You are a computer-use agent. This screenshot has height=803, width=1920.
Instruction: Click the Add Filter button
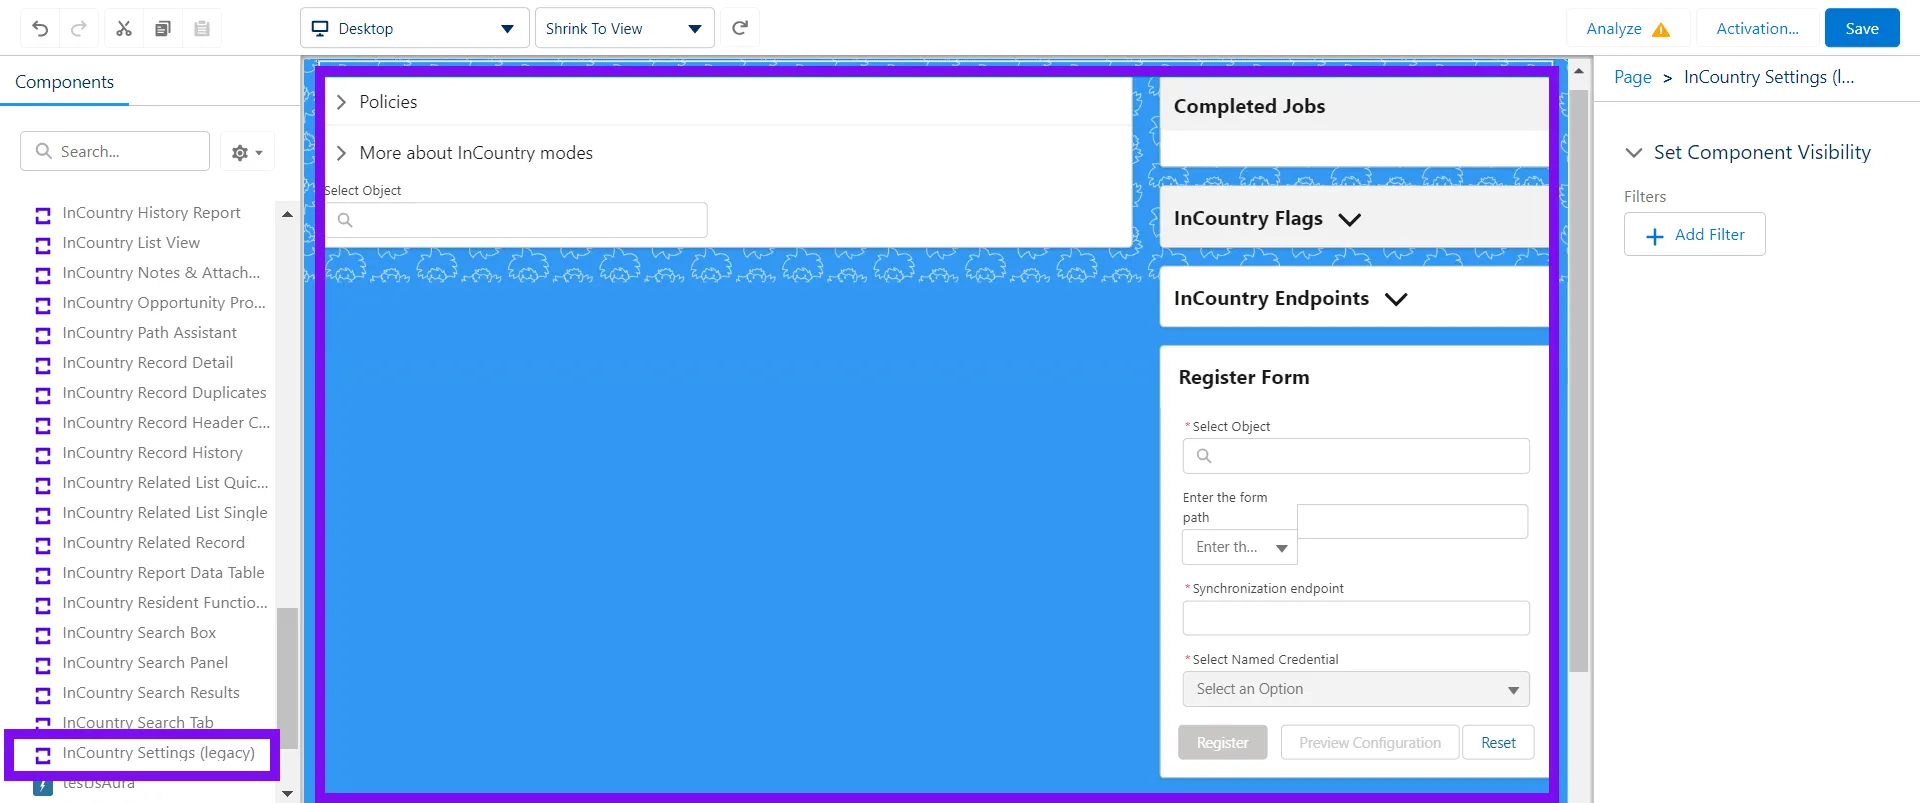tap(1694, 234)
